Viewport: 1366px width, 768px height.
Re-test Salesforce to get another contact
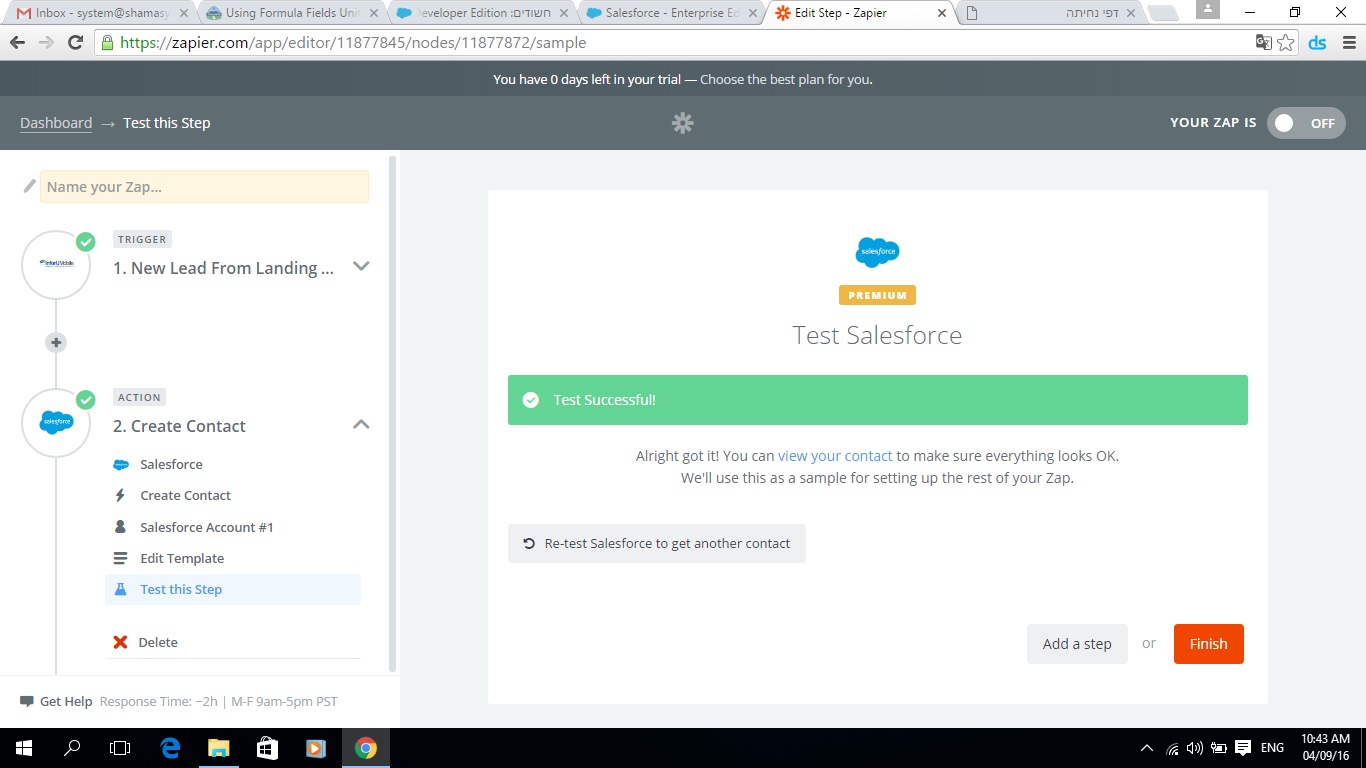click(x=656, y=543)
